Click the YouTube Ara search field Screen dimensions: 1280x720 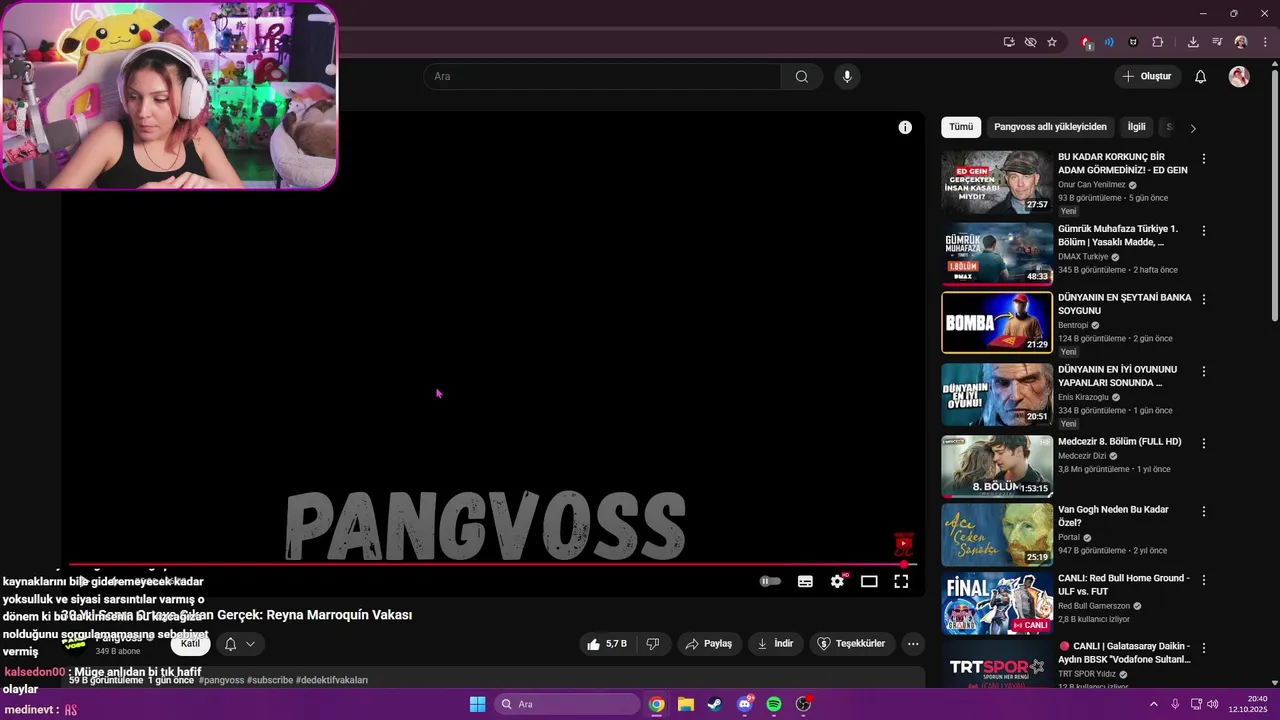(602, 77)
